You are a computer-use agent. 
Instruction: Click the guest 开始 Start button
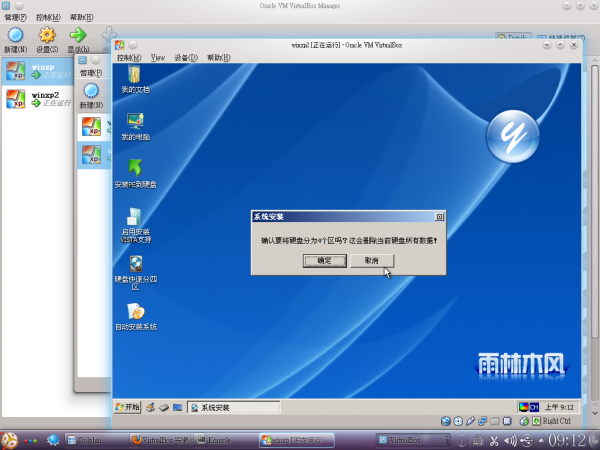[x=127, y=407]
